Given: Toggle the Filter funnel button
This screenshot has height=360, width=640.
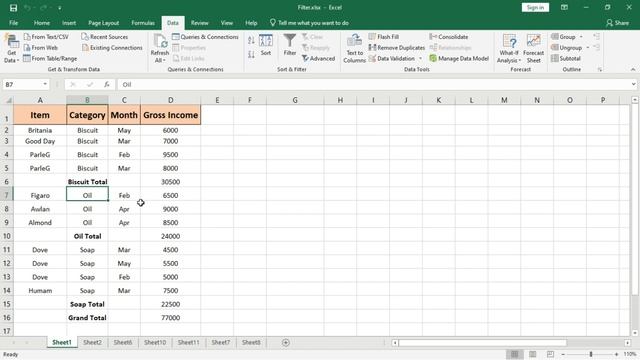Looking at the screenshot, I should point(290,45).
